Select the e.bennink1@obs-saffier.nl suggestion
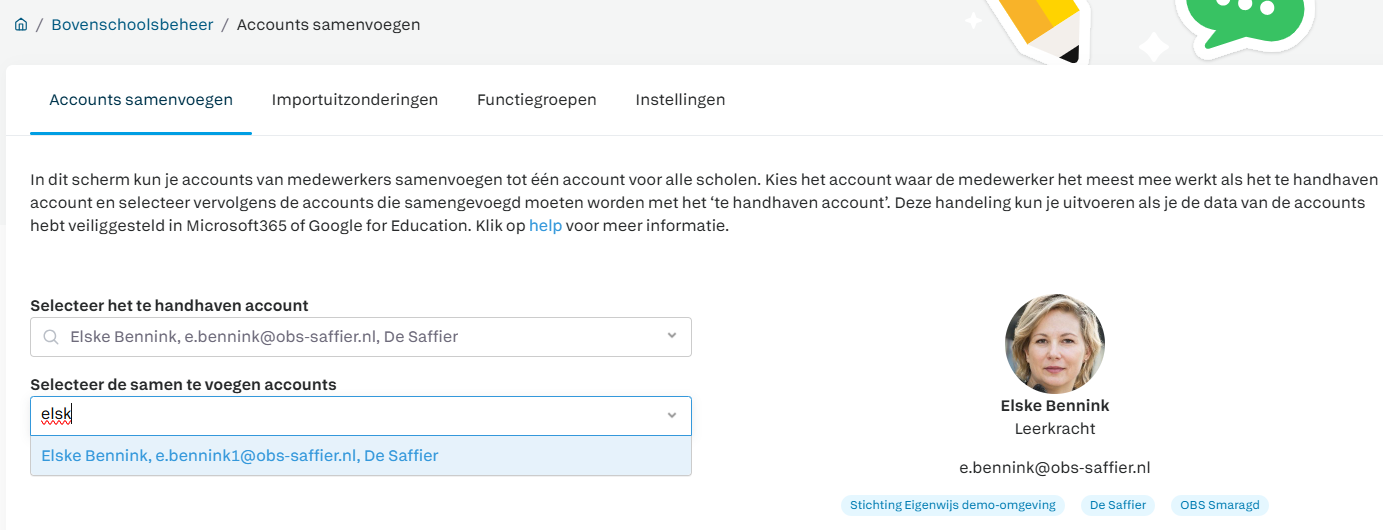1383x530 pixels. [x=240, y=456]
